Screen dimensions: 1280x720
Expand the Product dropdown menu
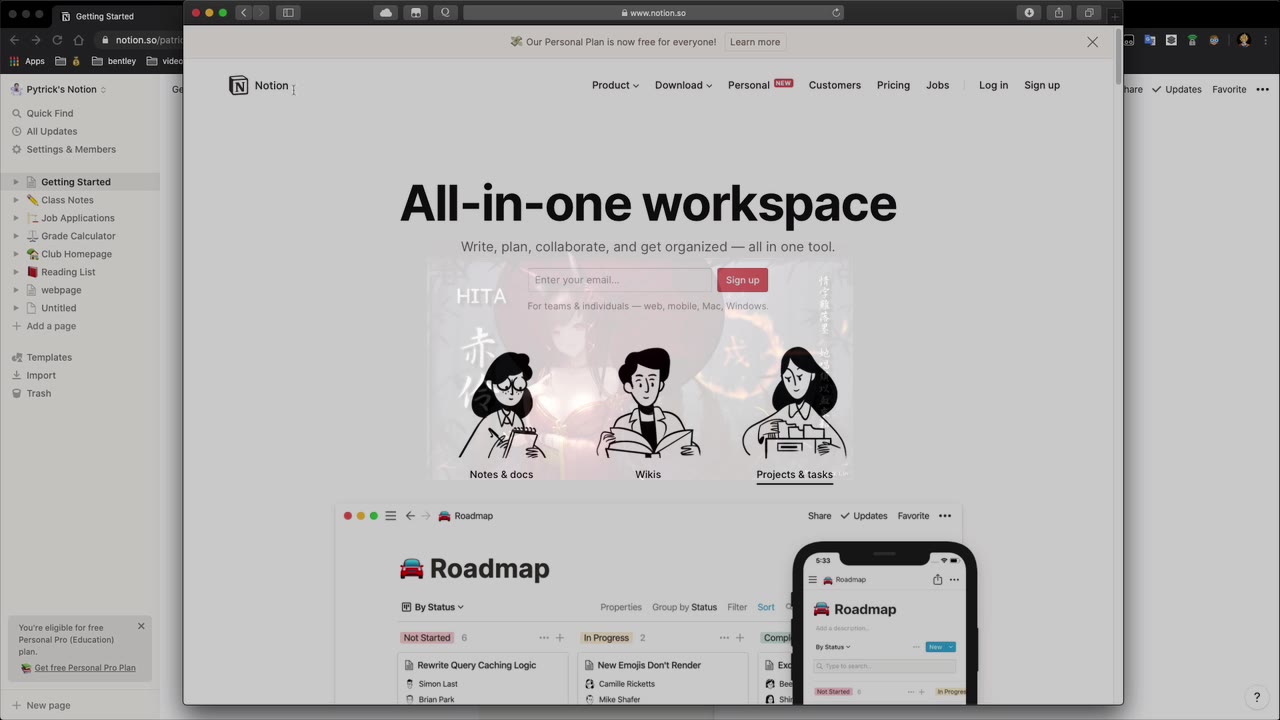(615, 85)
